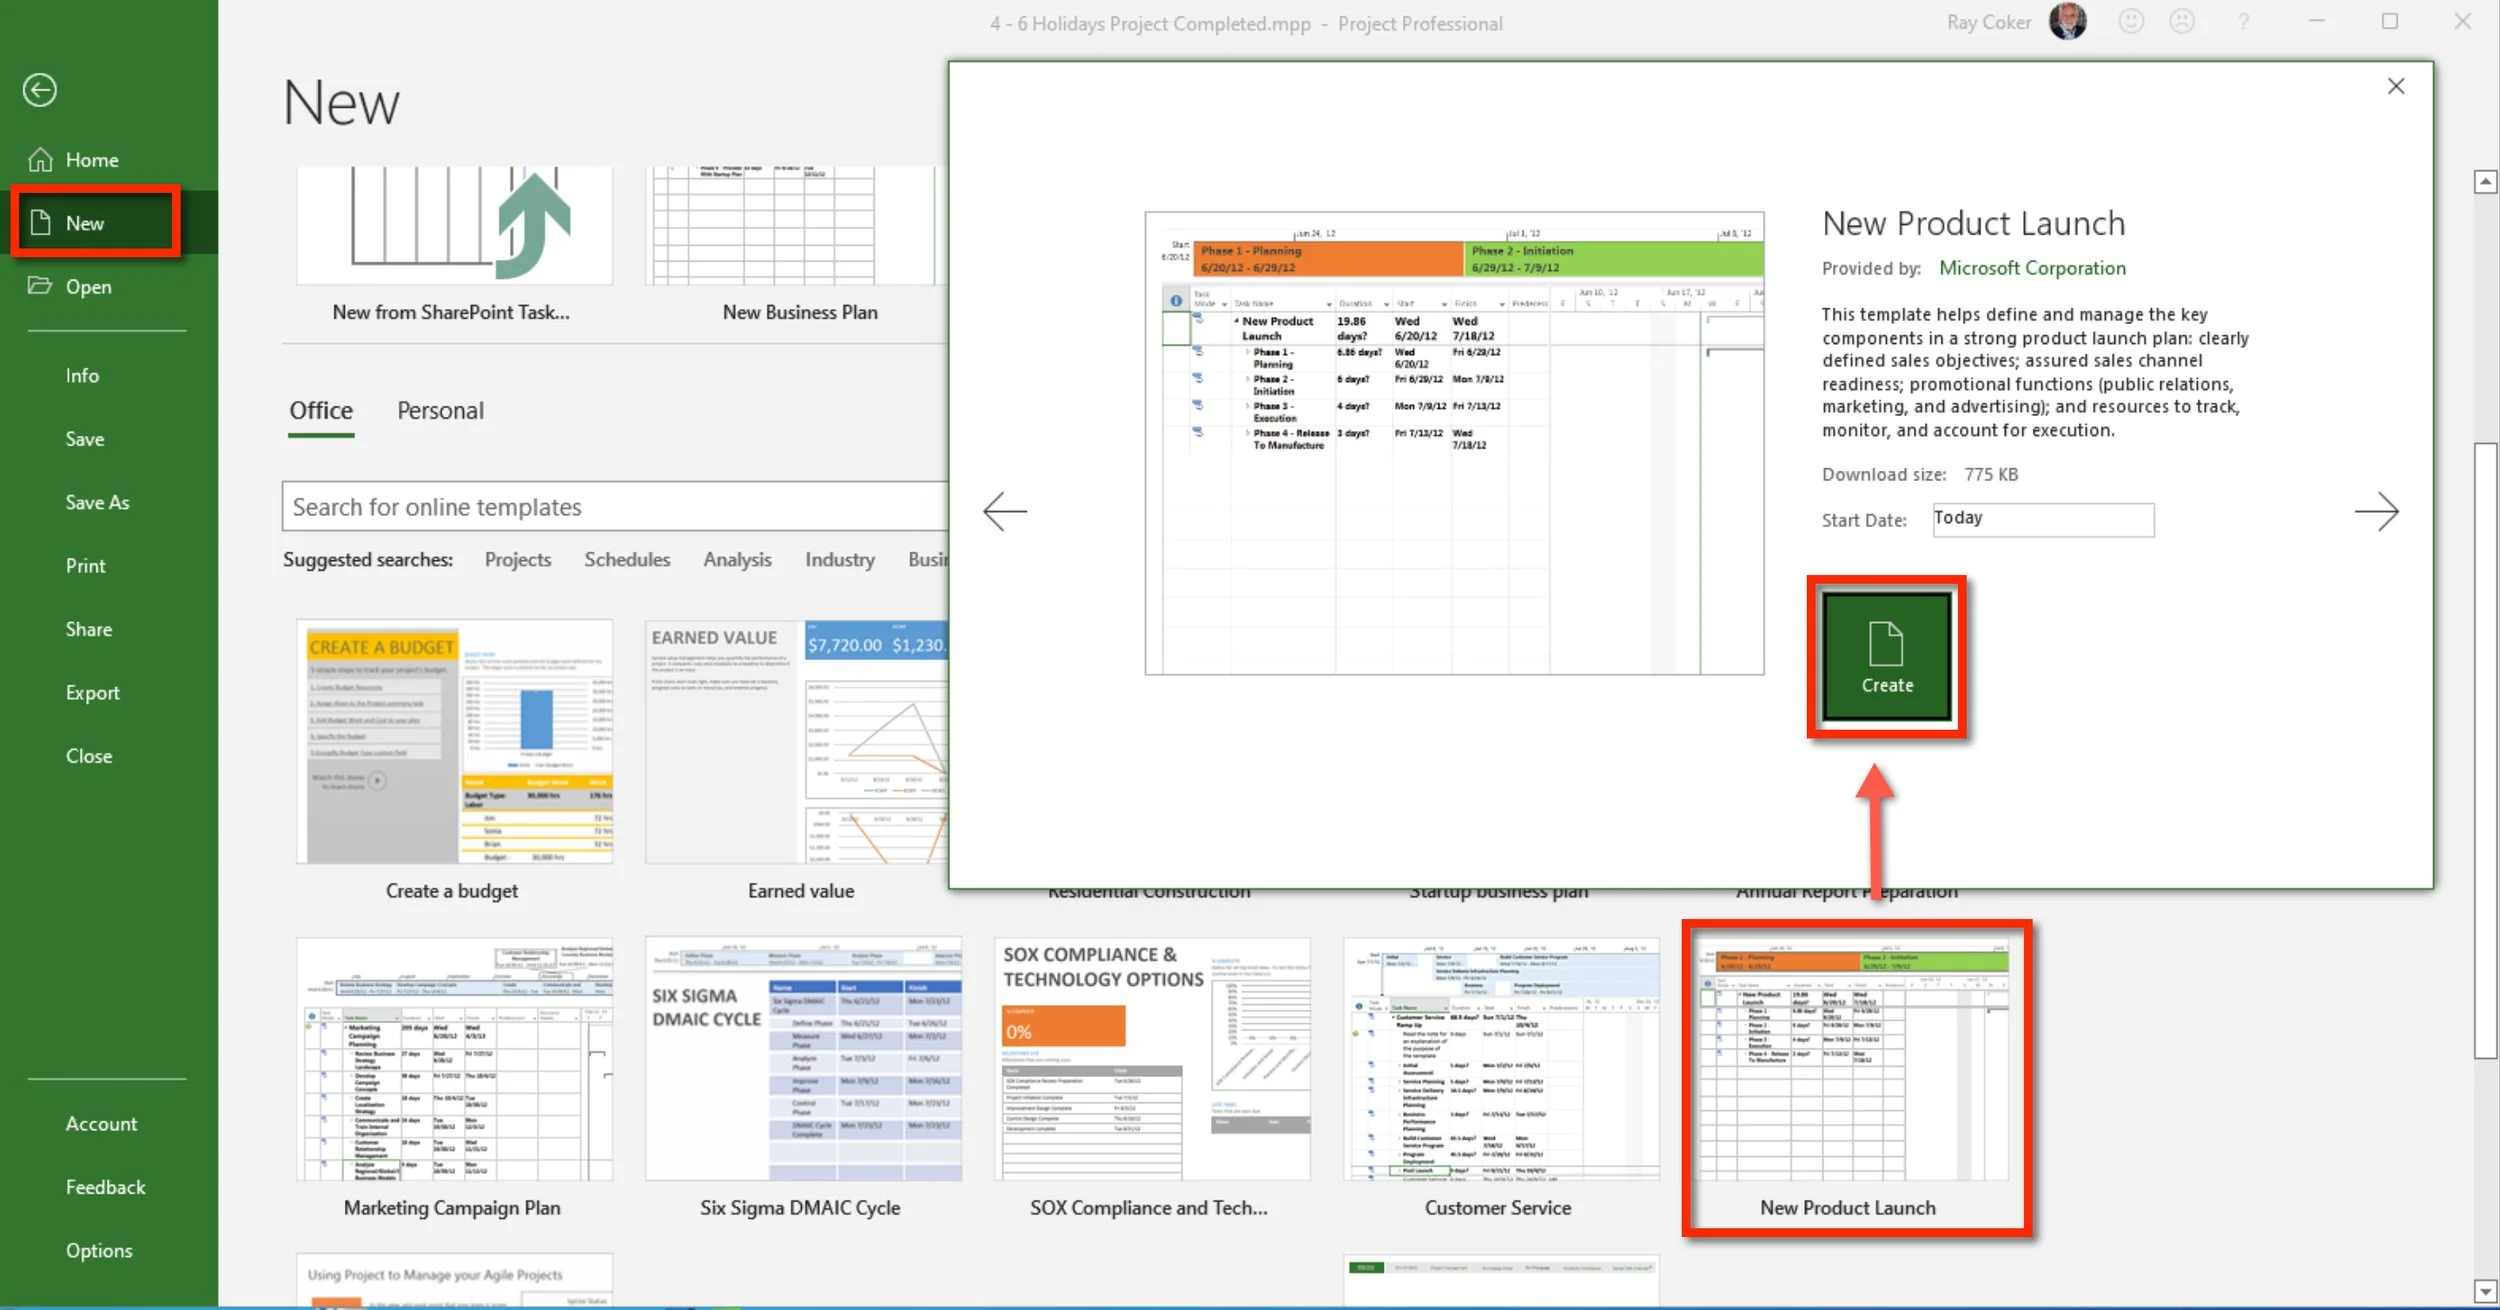Open Save As from the sidebar menu
Screen dimensions: 2500x1310
97,503
